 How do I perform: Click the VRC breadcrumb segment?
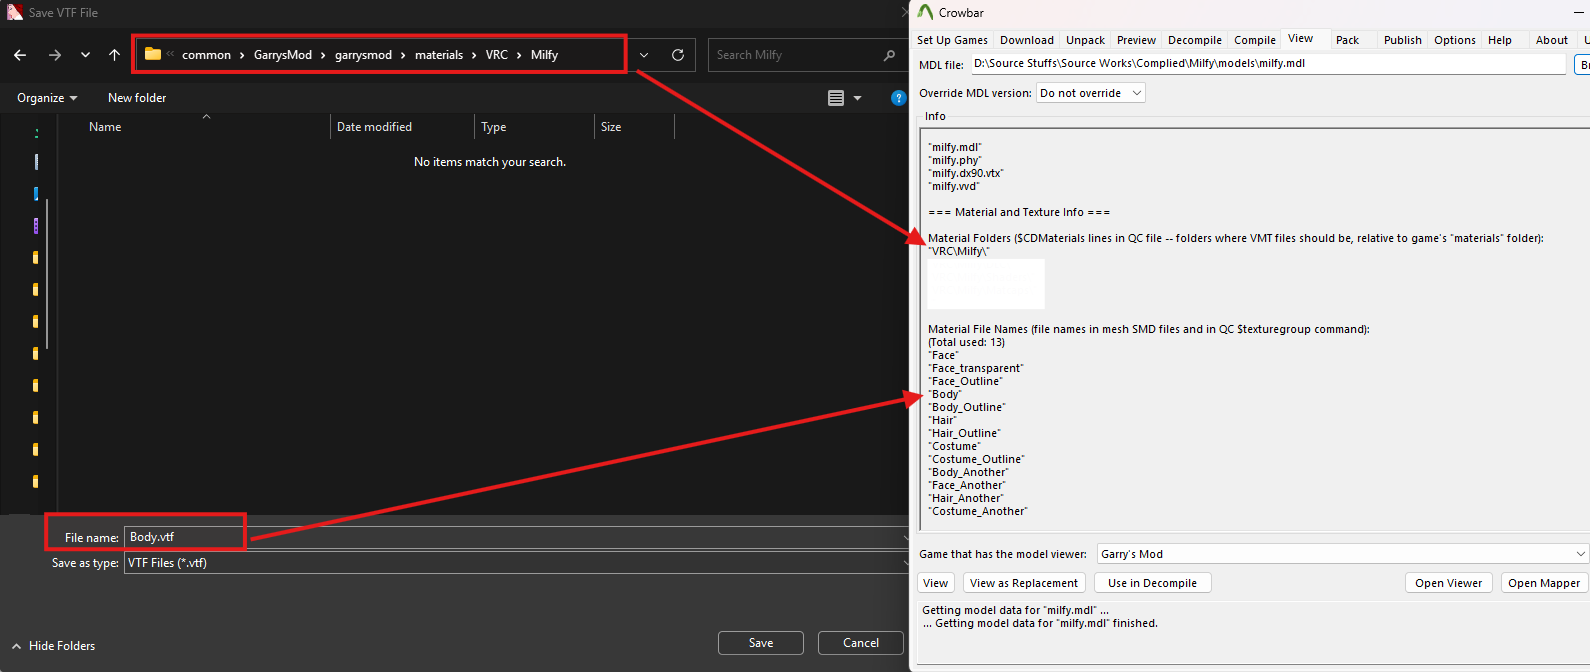[497, 55]
